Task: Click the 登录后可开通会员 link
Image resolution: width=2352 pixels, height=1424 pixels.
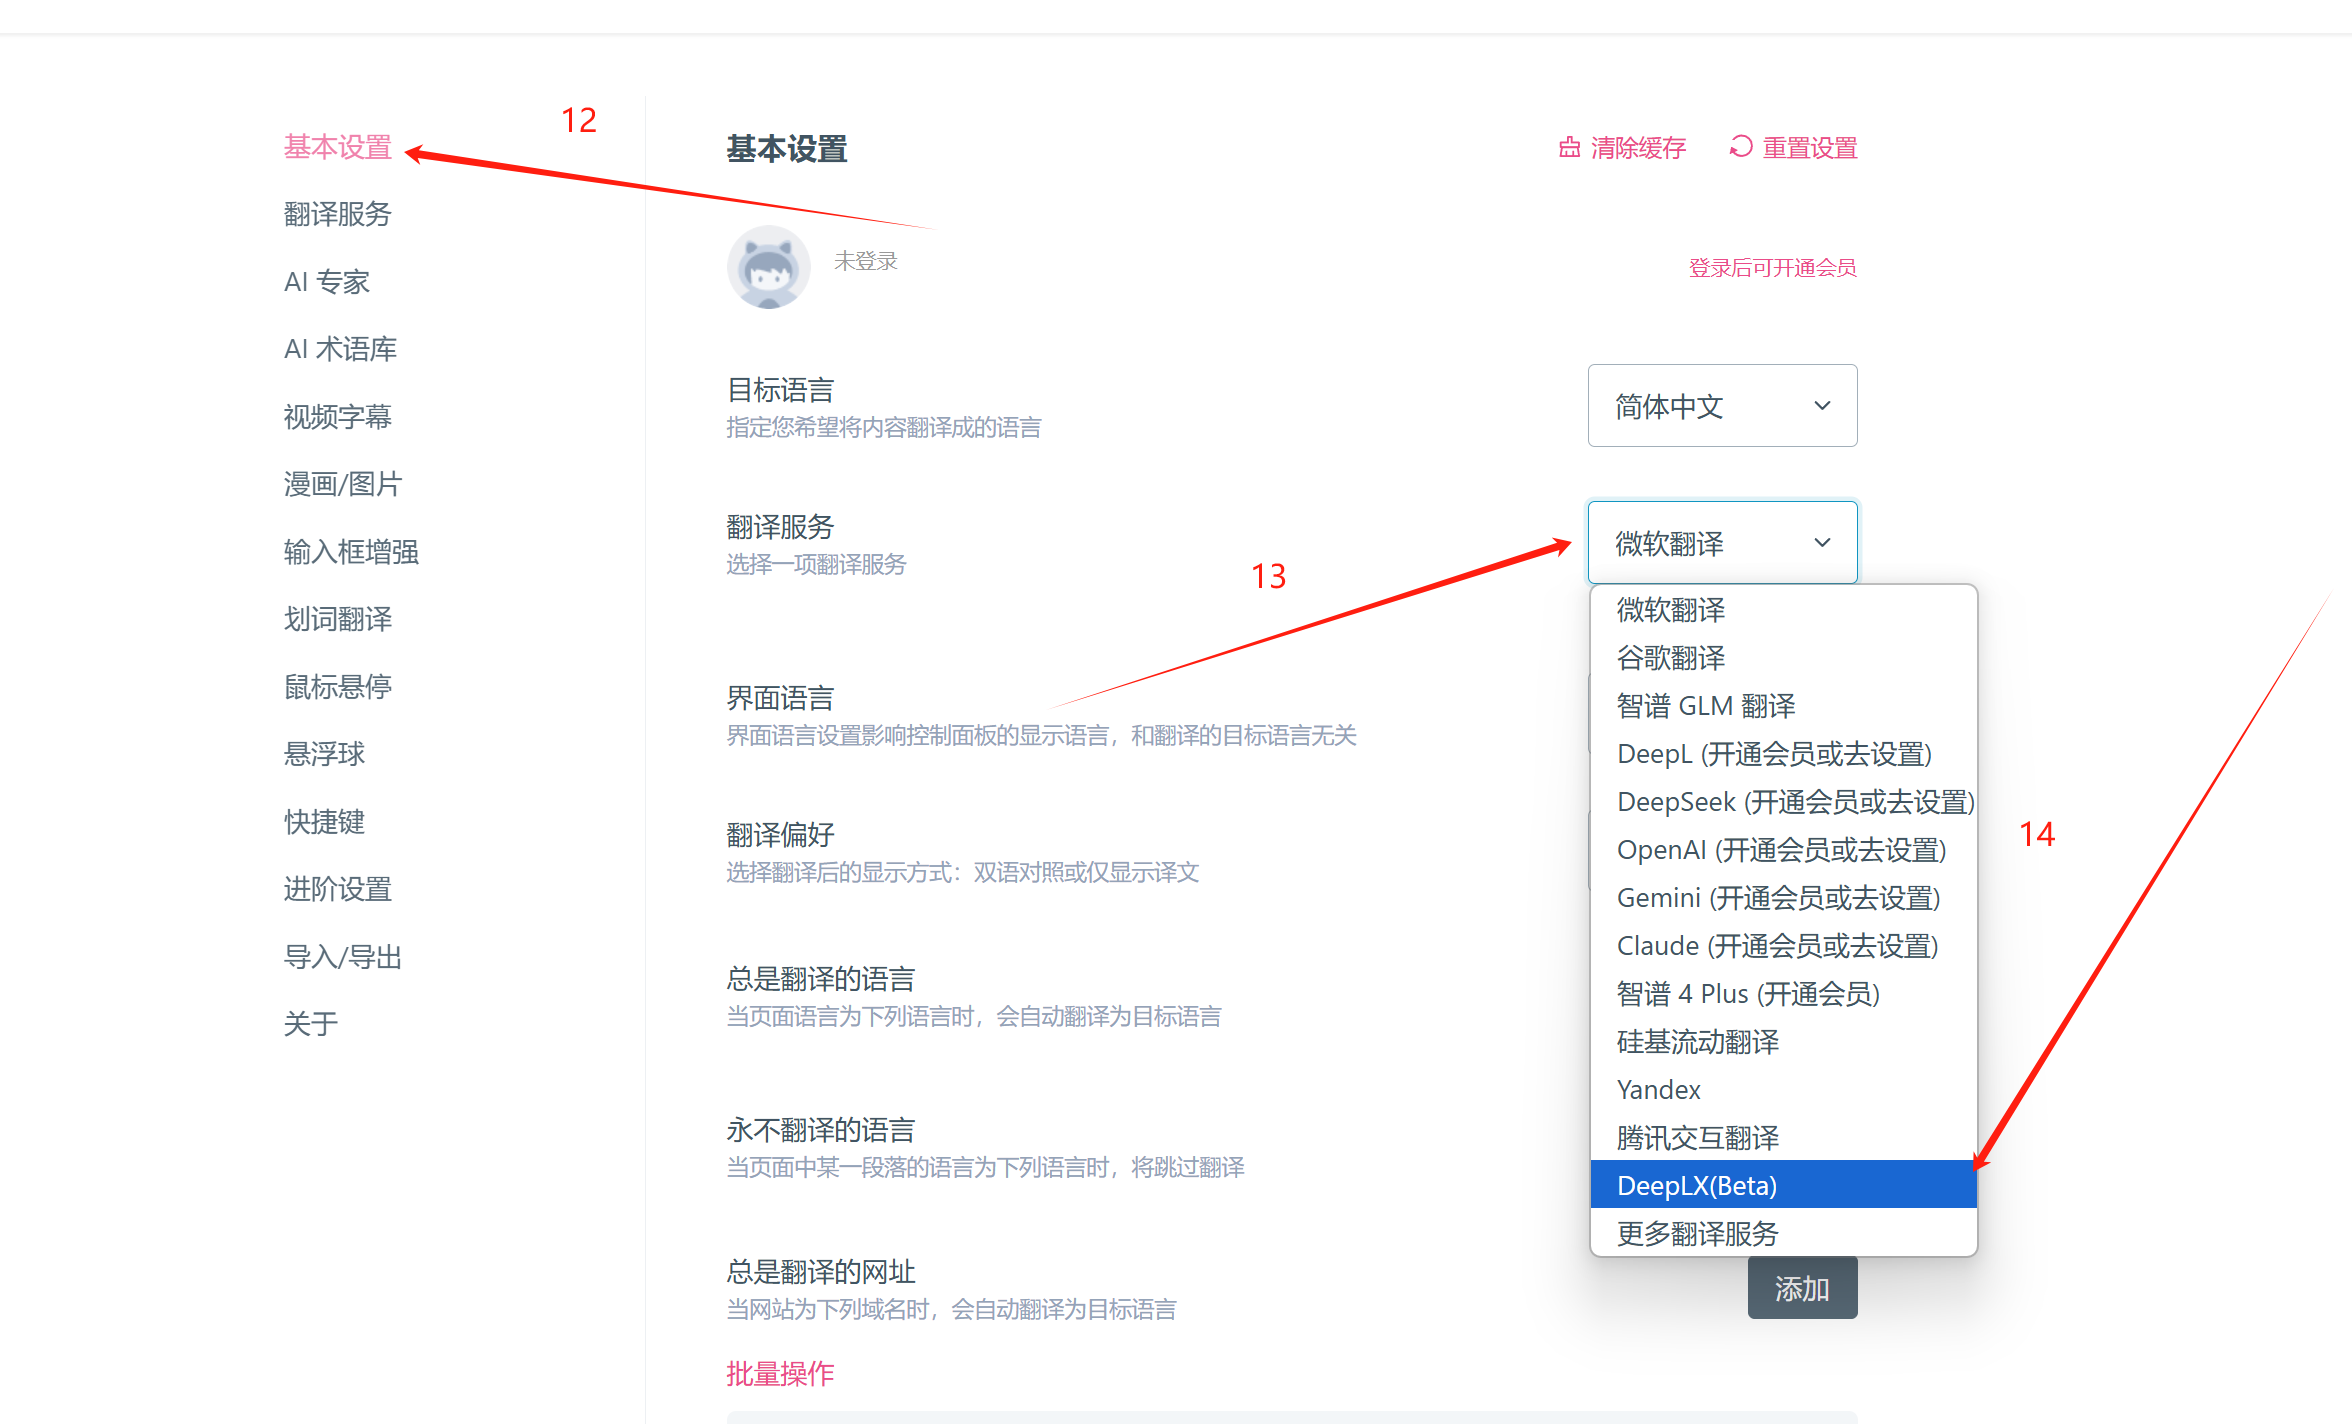Action: pyautogui.click(x=1771, y=268)
